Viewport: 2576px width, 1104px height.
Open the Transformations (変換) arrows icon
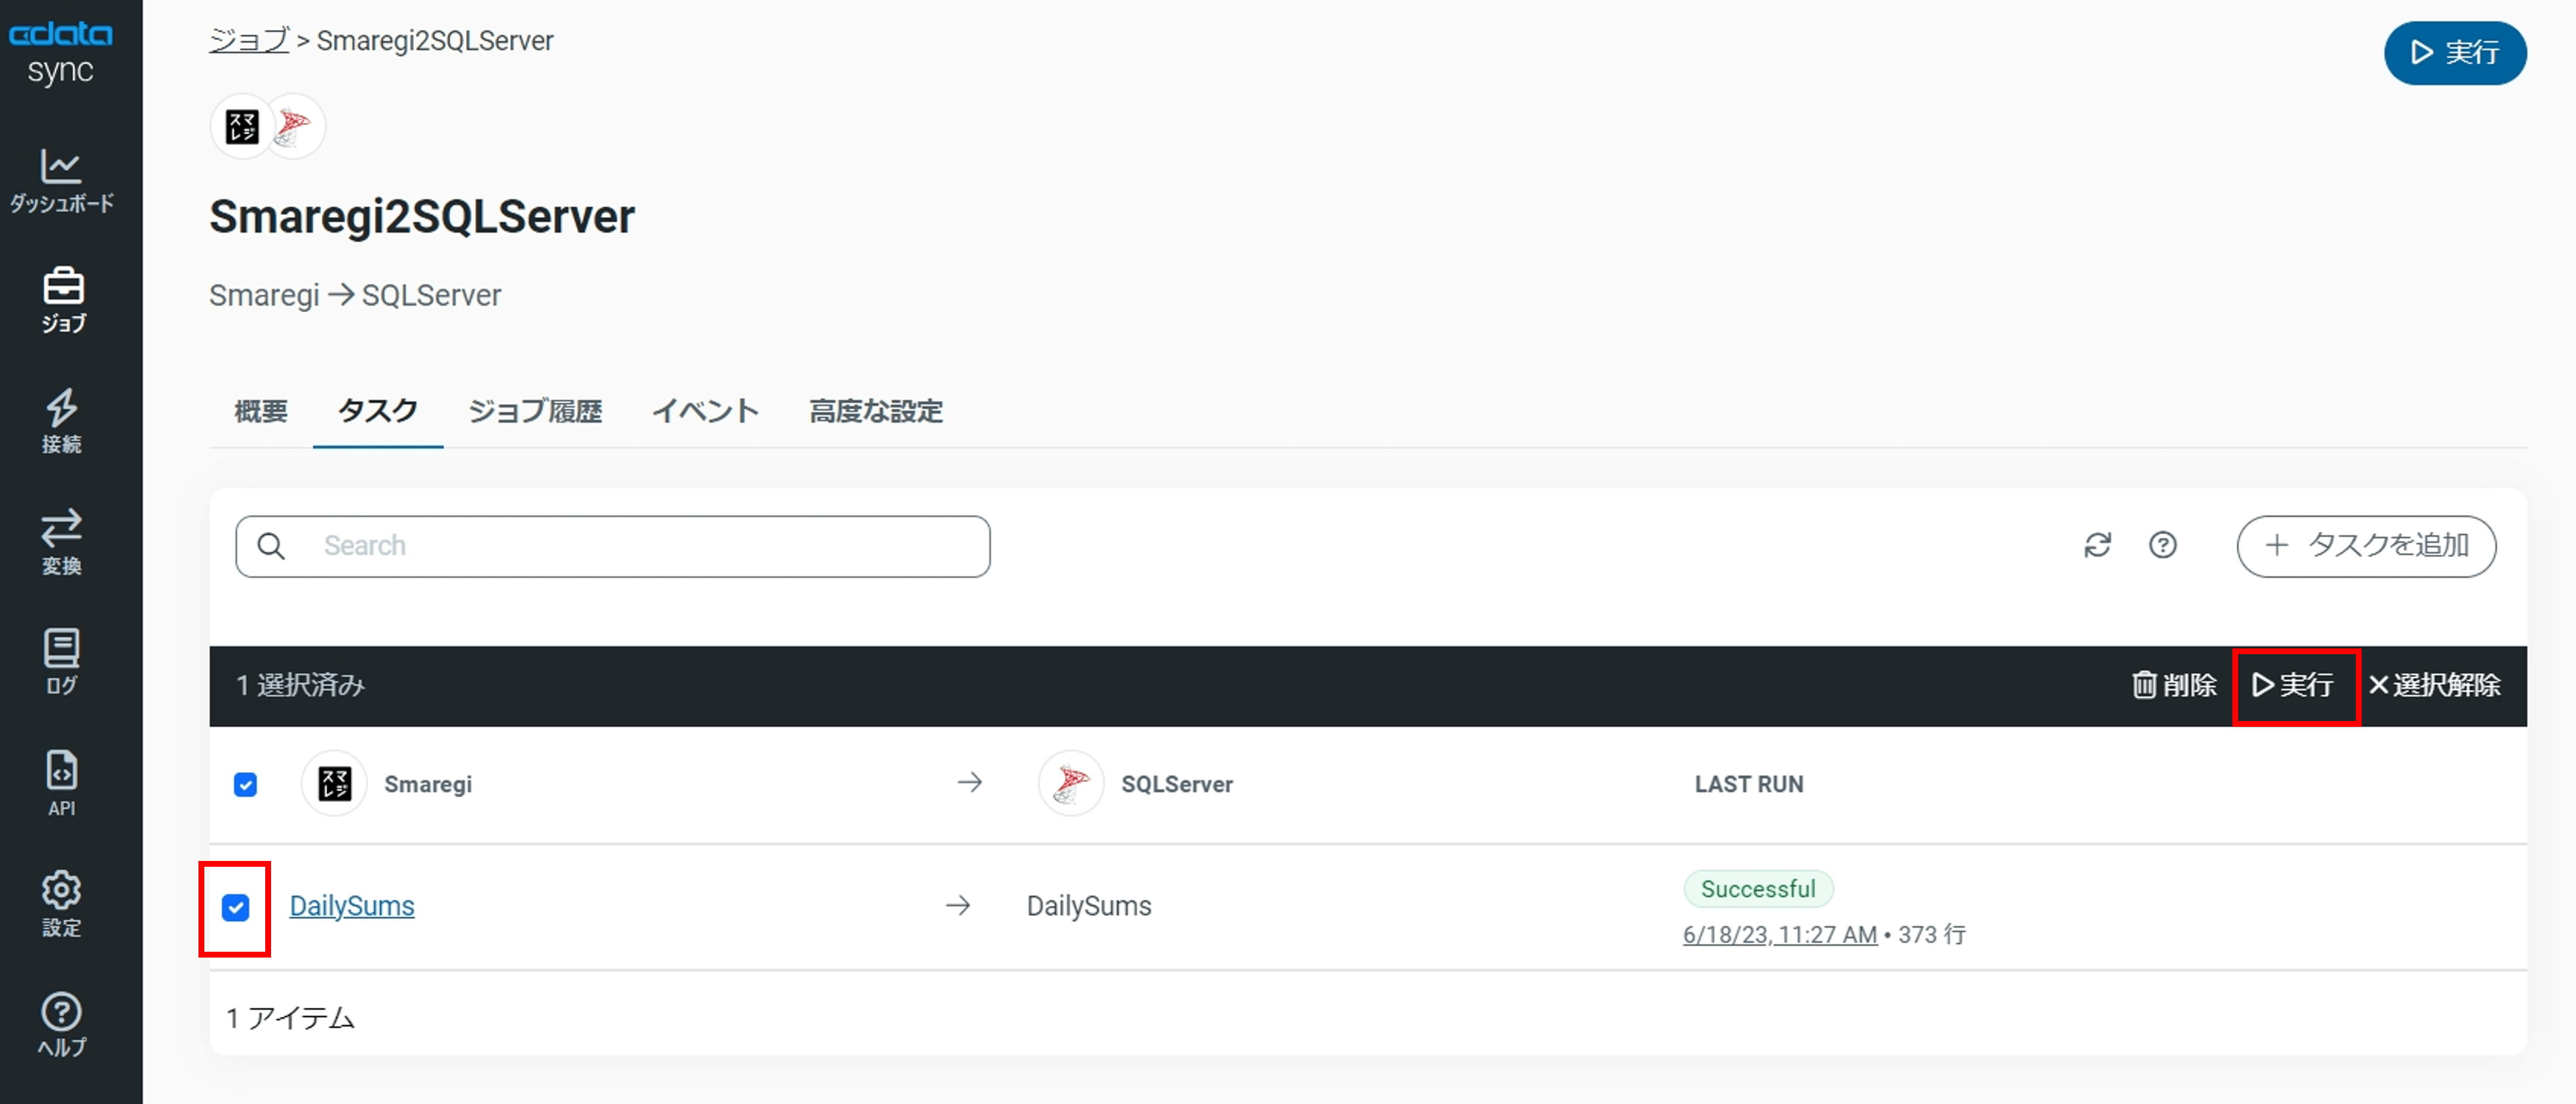pyautogui.click(x=61, y=542)
